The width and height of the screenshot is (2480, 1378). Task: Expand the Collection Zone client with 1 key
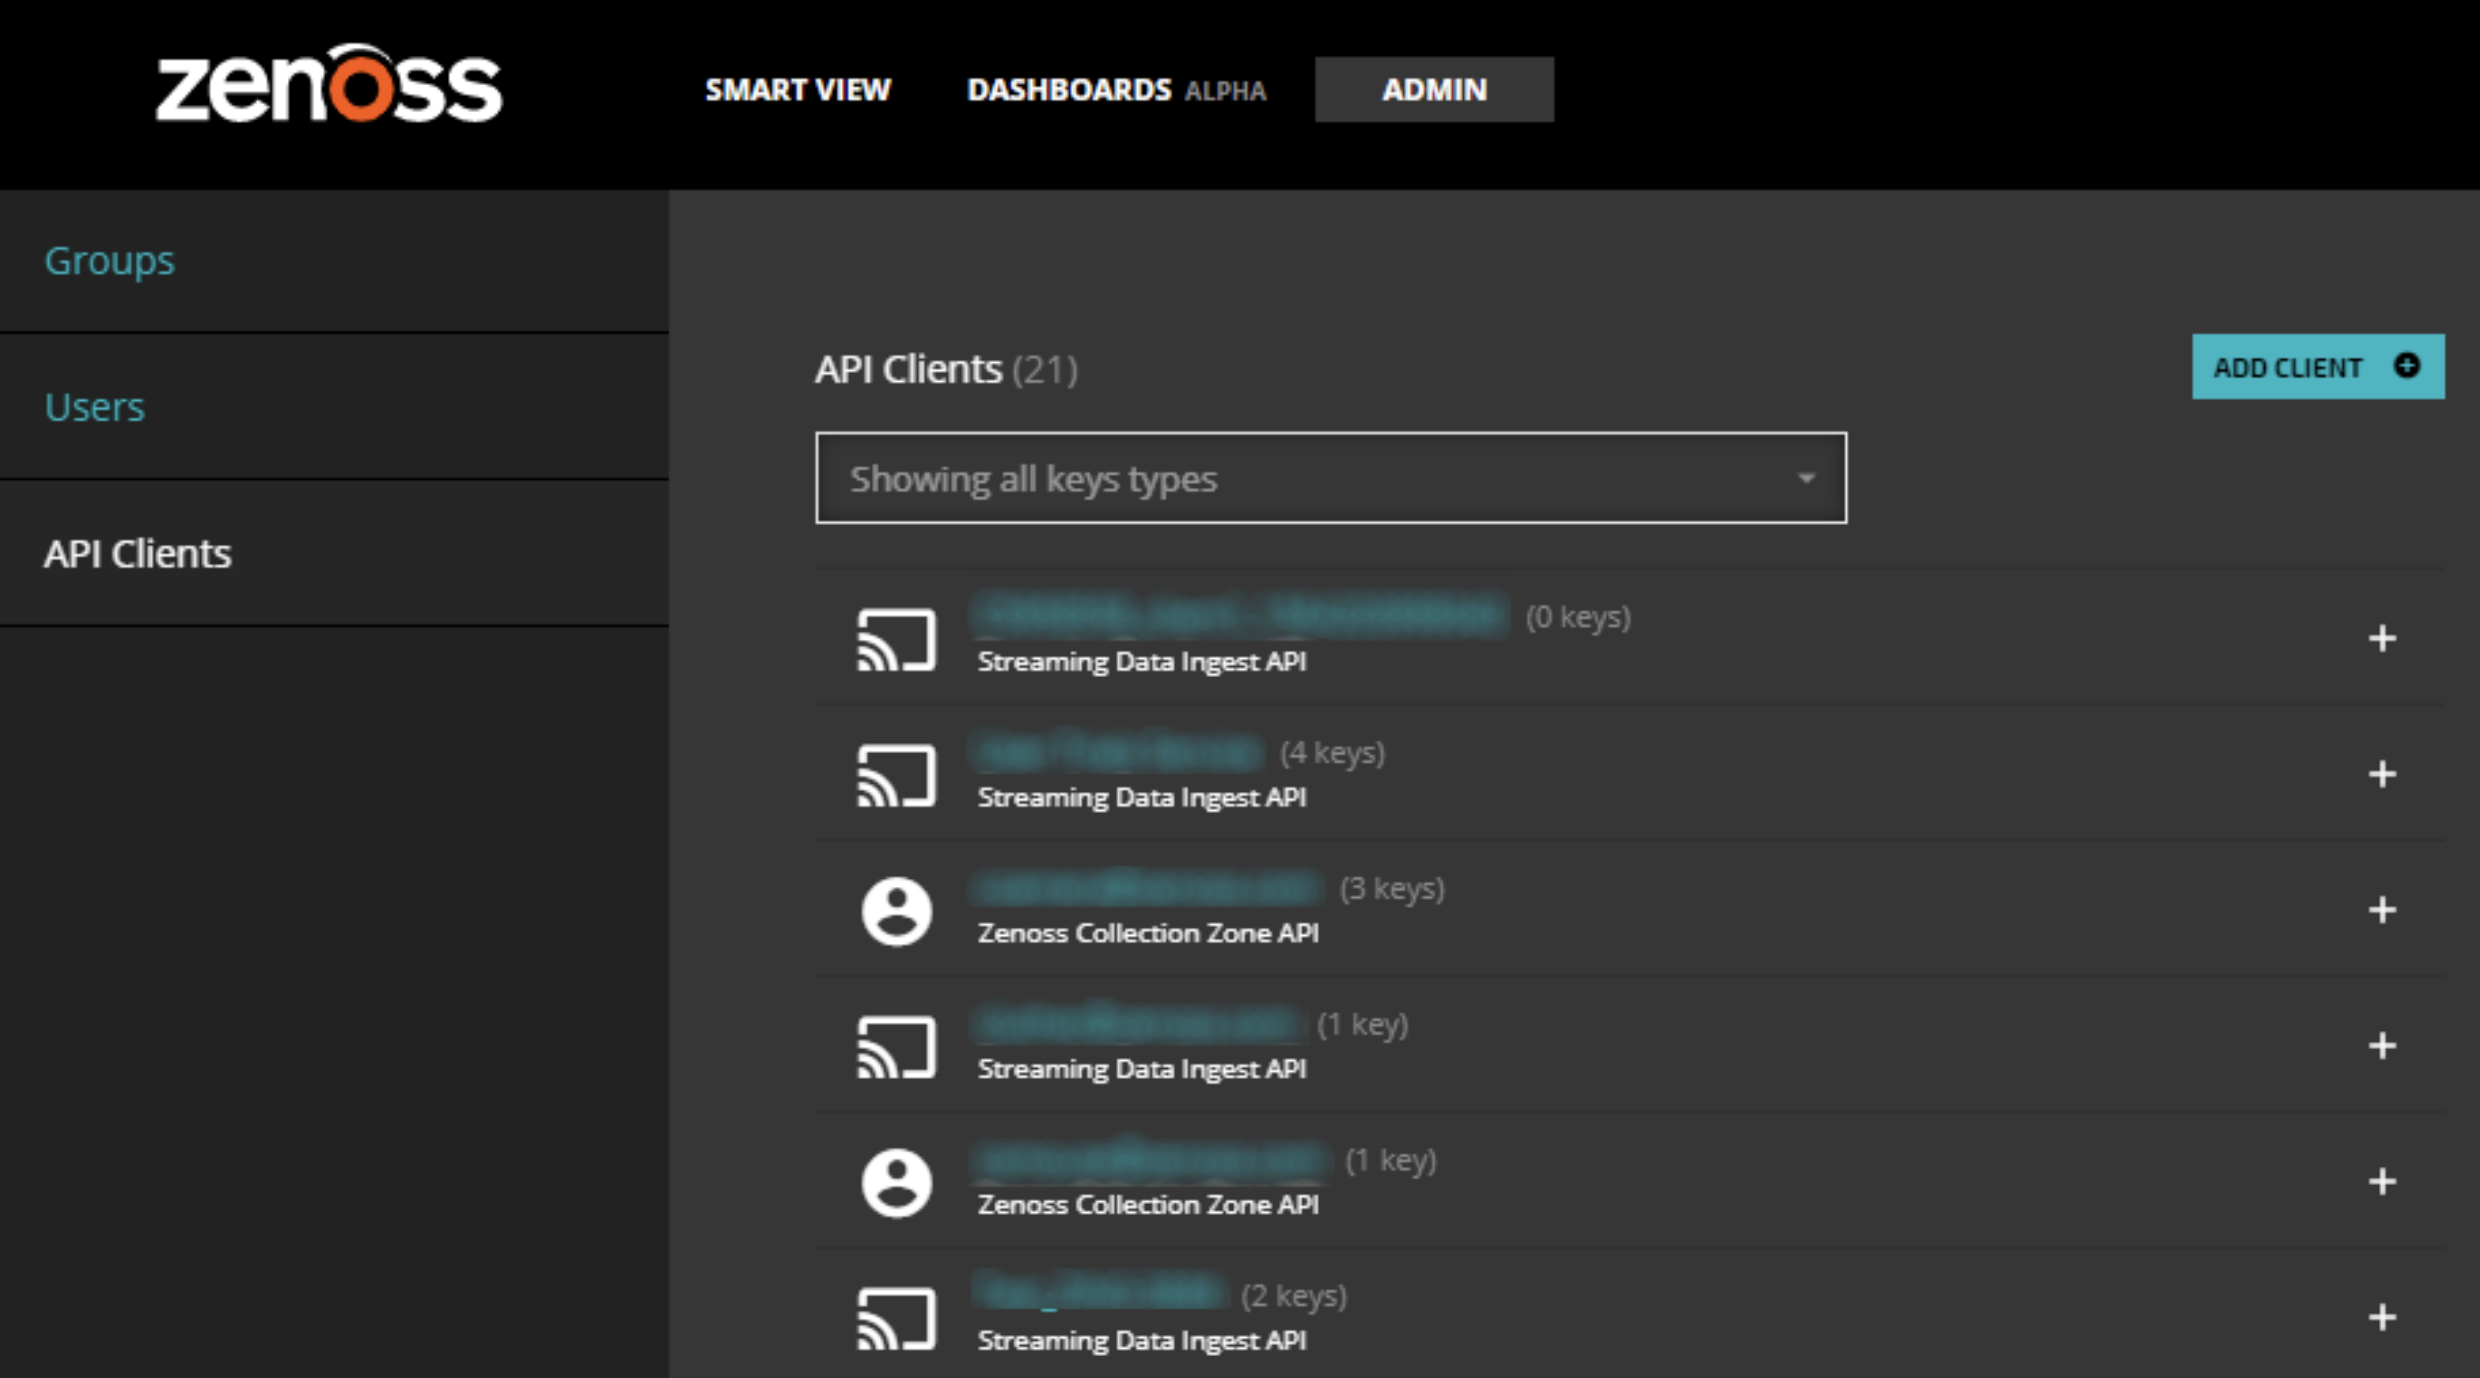click(x=2382, y=1182)
